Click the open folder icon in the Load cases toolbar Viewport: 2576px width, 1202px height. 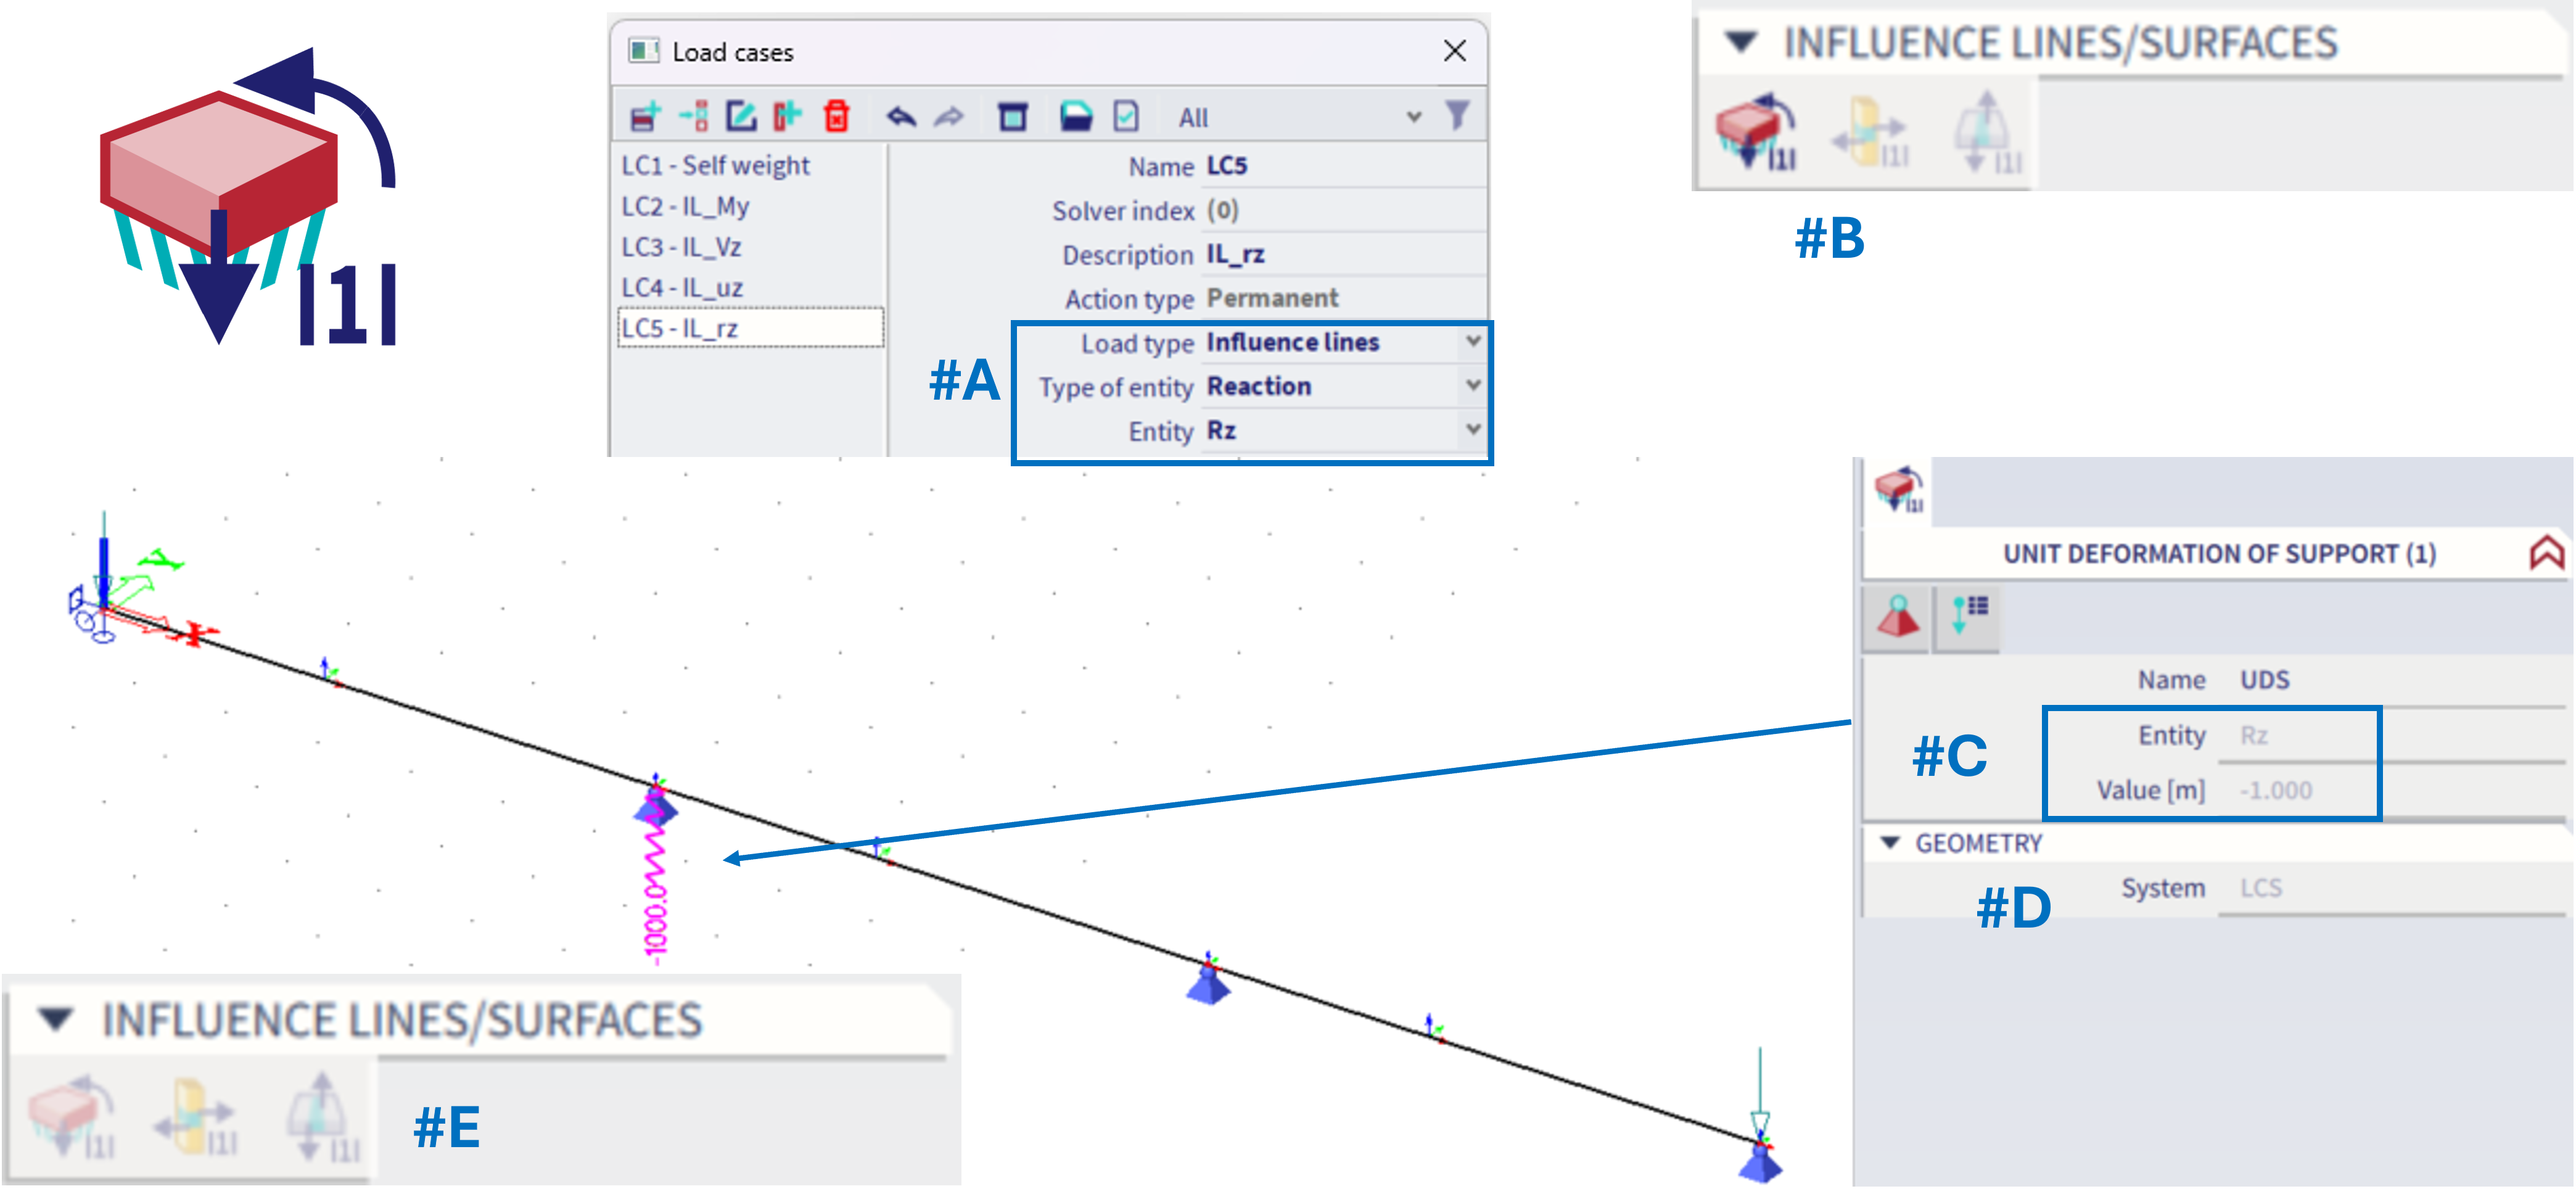pos(1075,117)
